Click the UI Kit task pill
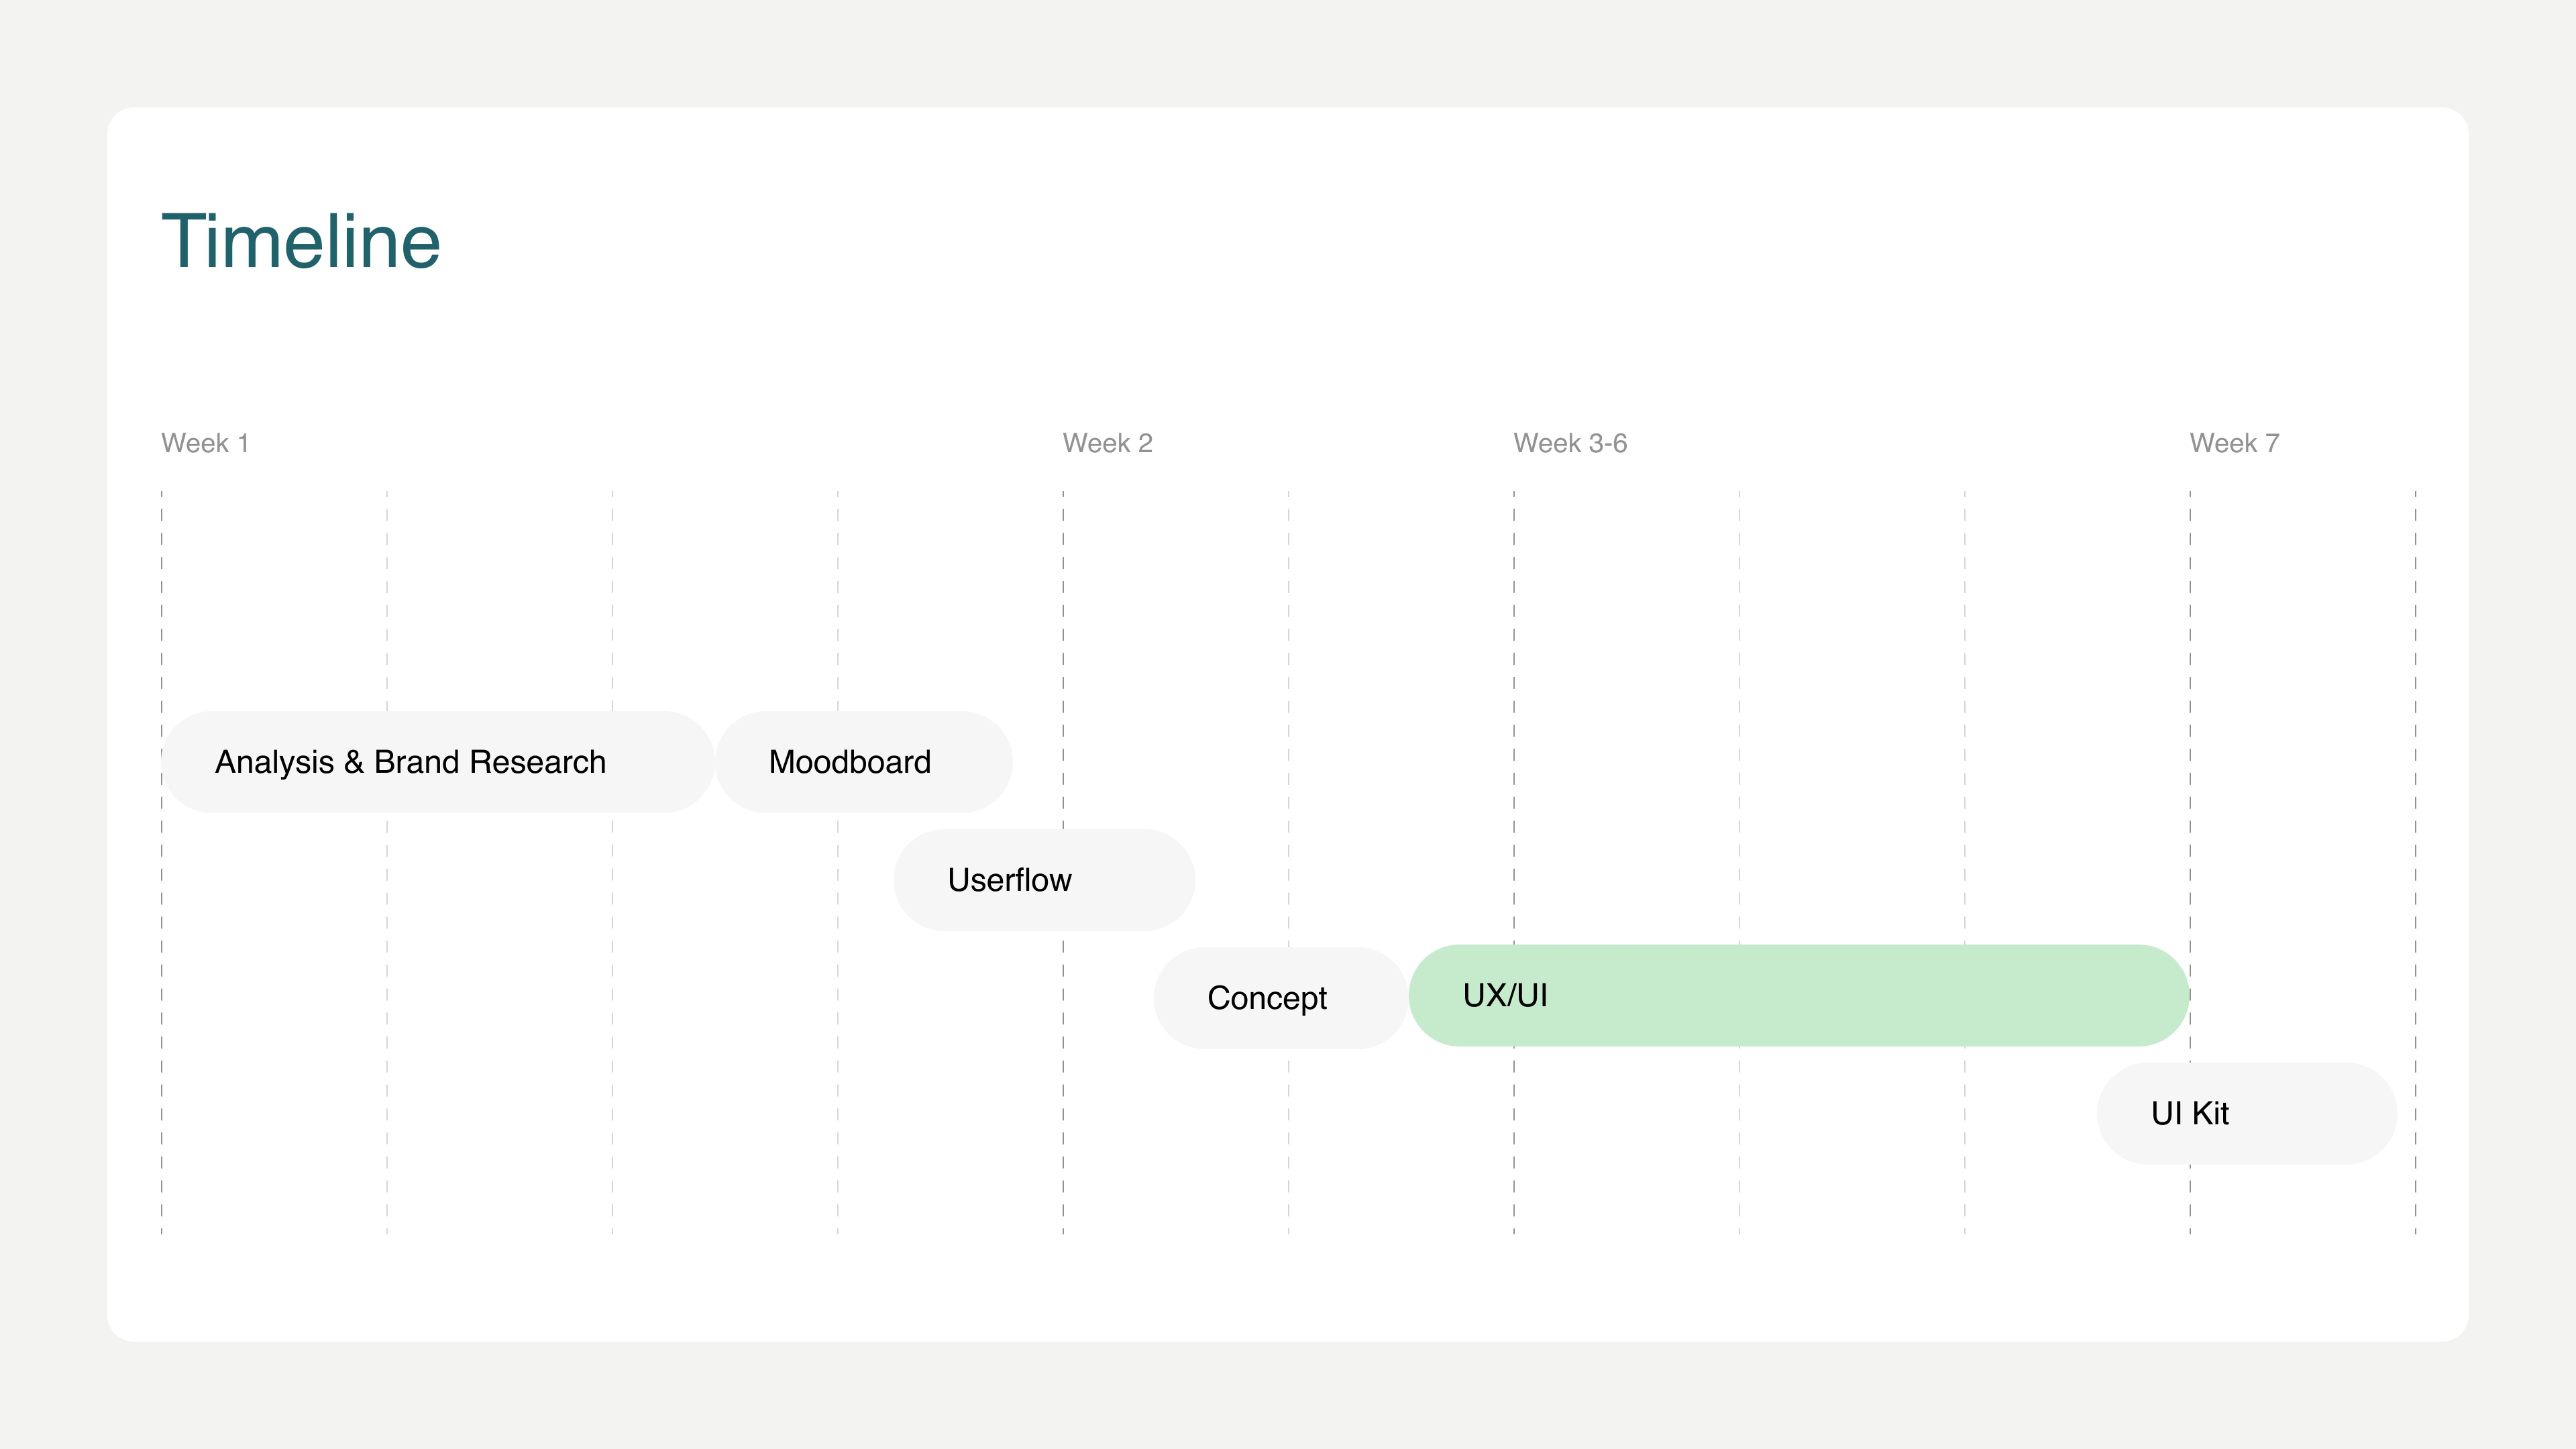 click(2246, 1113)
